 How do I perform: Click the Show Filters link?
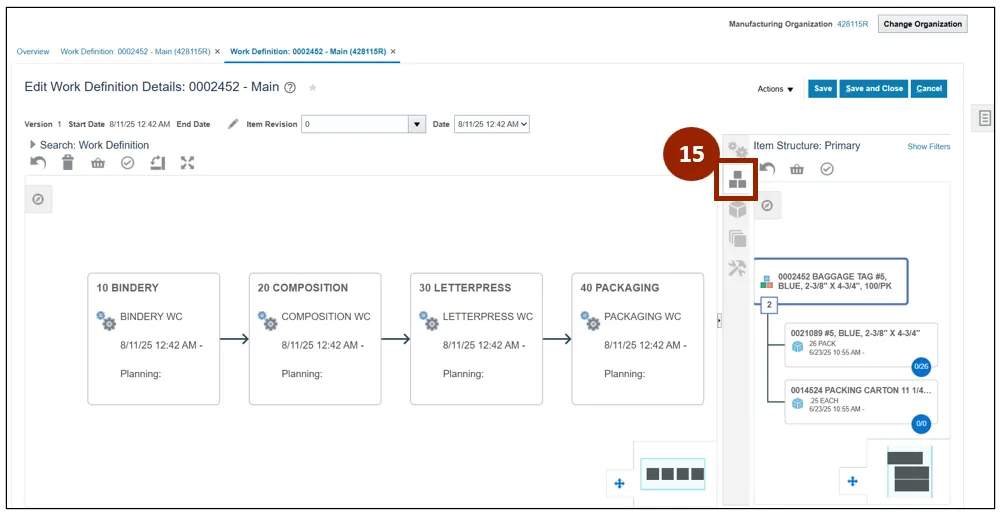pos(929,146)
